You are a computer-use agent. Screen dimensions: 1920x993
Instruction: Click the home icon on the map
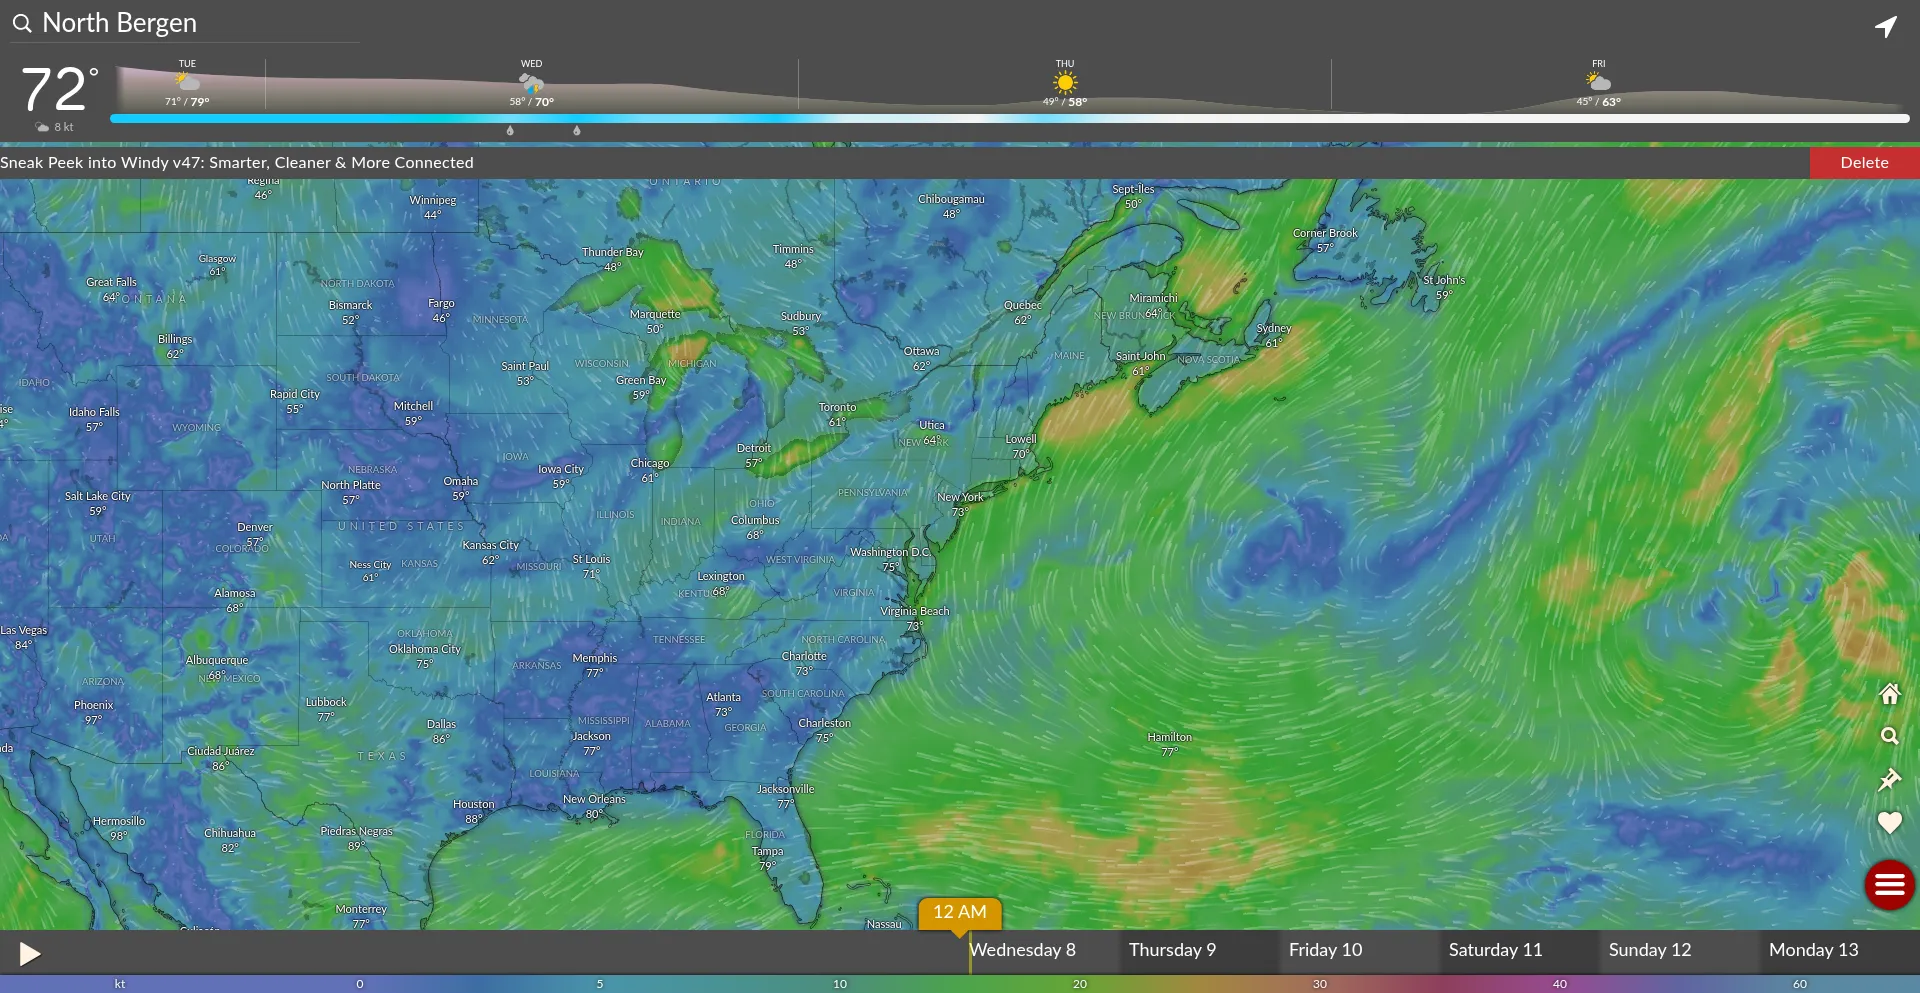click(1889, 694)
